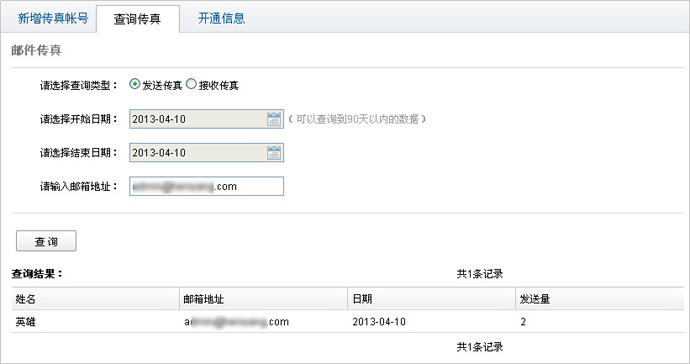
Task: Focus the email address input field
Action: point(206,186)
